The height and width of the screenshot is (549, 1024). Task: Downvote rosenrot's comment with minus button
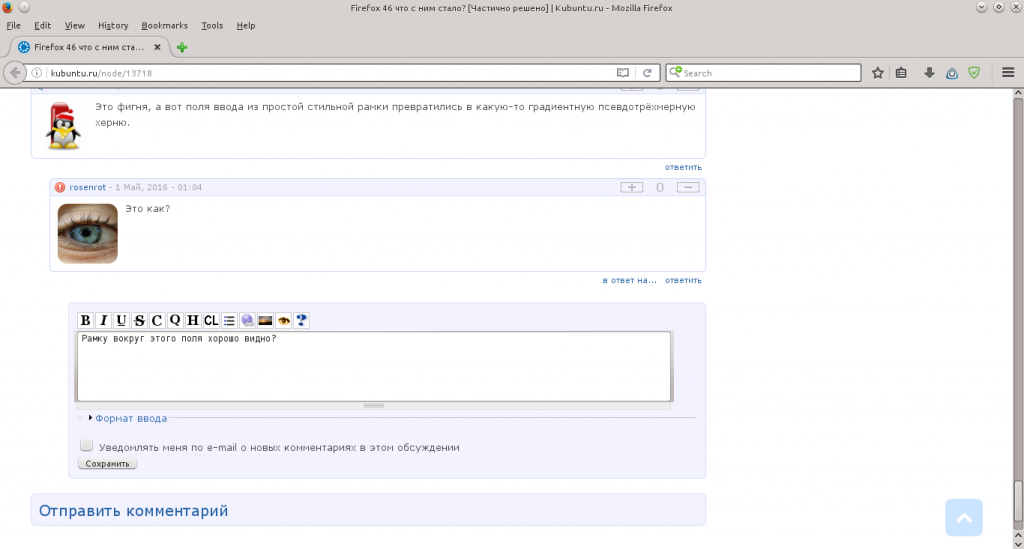pyautogui.click(x=688, y=187)
